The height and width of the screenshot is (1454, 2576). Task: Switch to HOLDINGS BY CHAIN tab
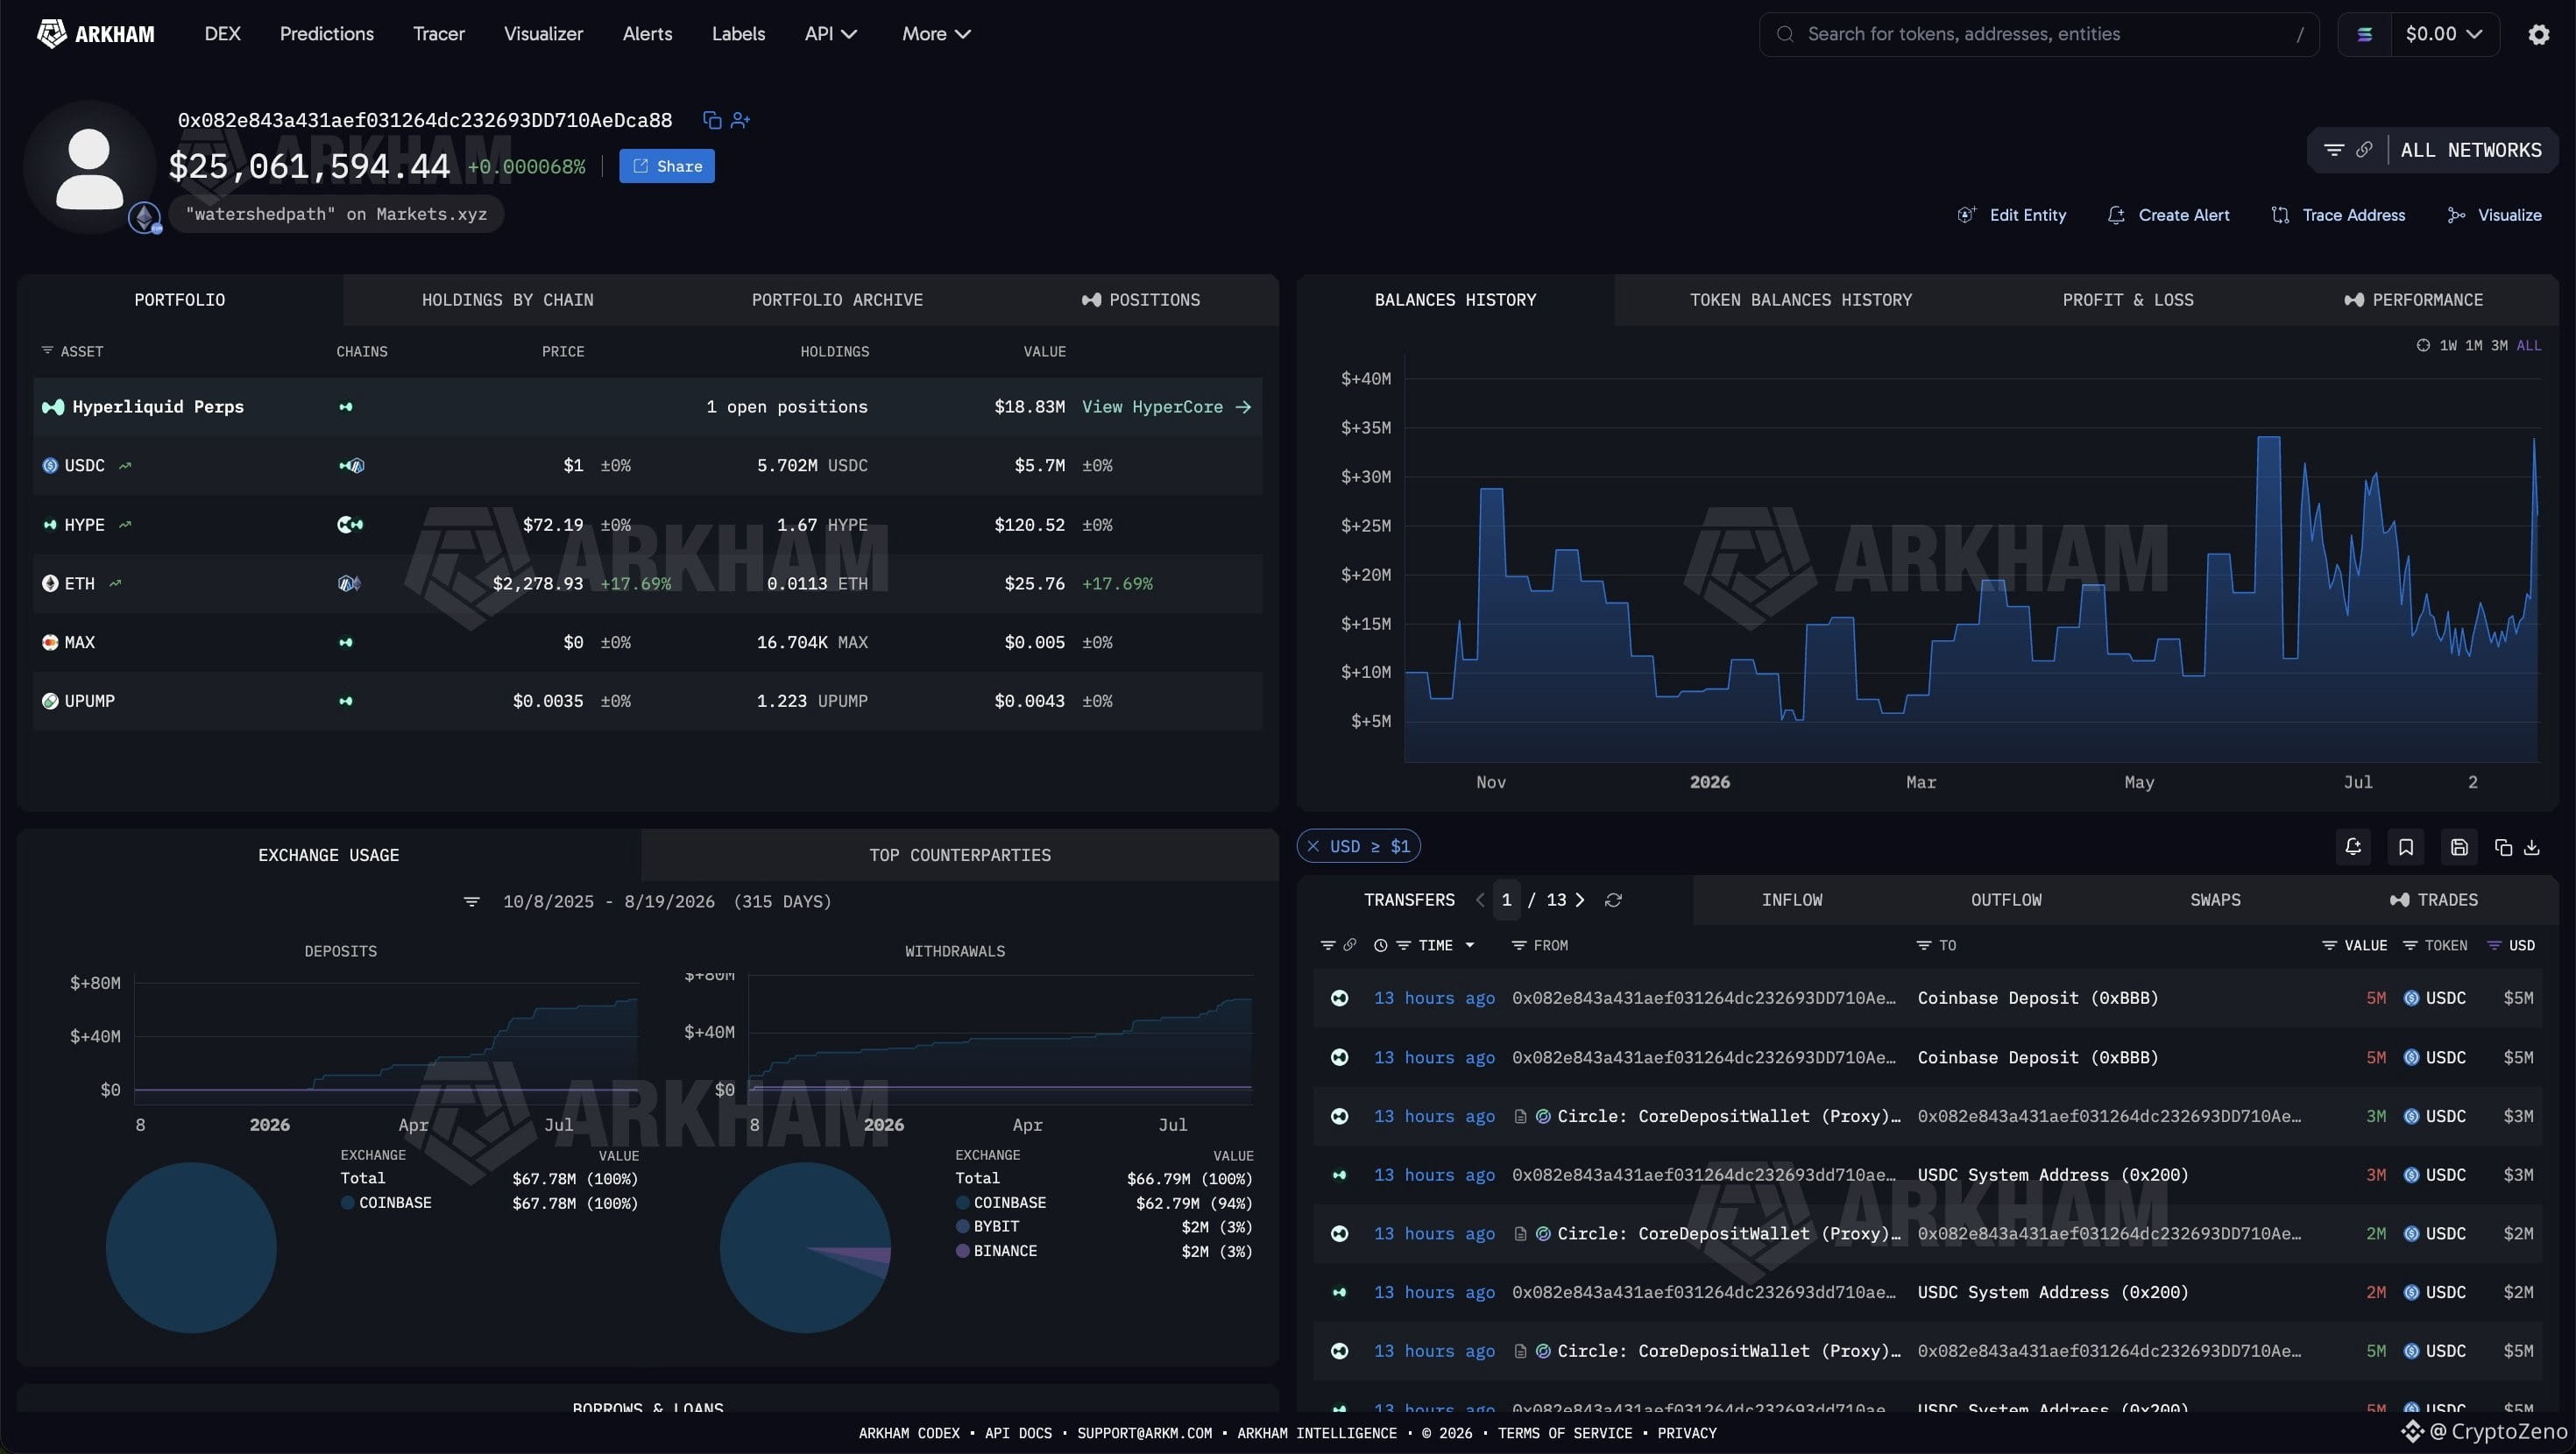[x=507, y=300]
